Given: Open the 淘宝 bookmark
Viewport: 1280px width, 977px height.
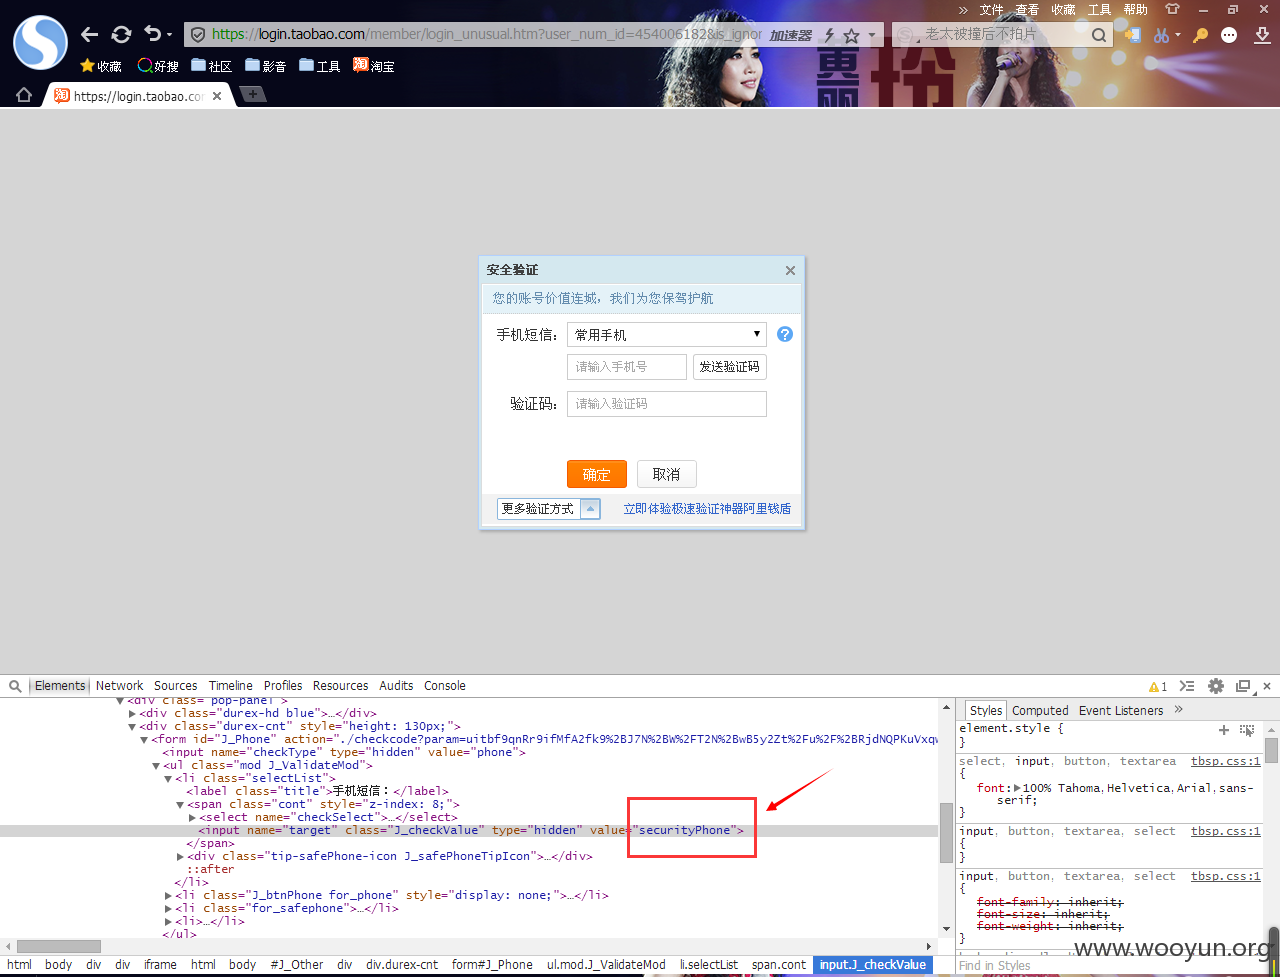Looking at the screenshot, I should (x=373, y=66).
